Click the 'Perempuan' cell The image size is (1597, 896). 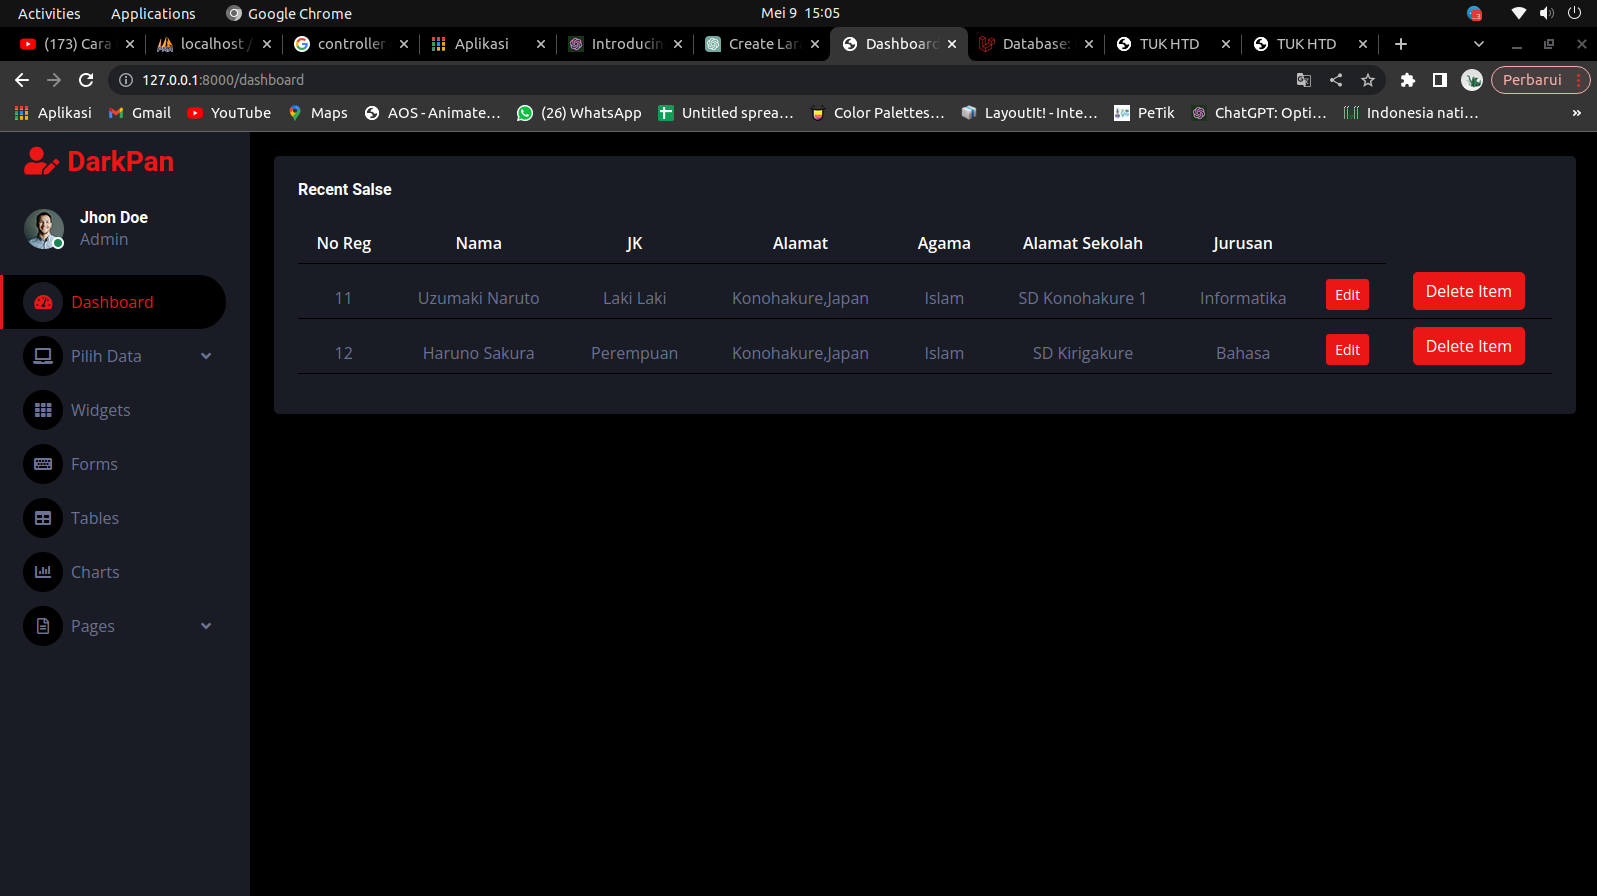[634, 353]
